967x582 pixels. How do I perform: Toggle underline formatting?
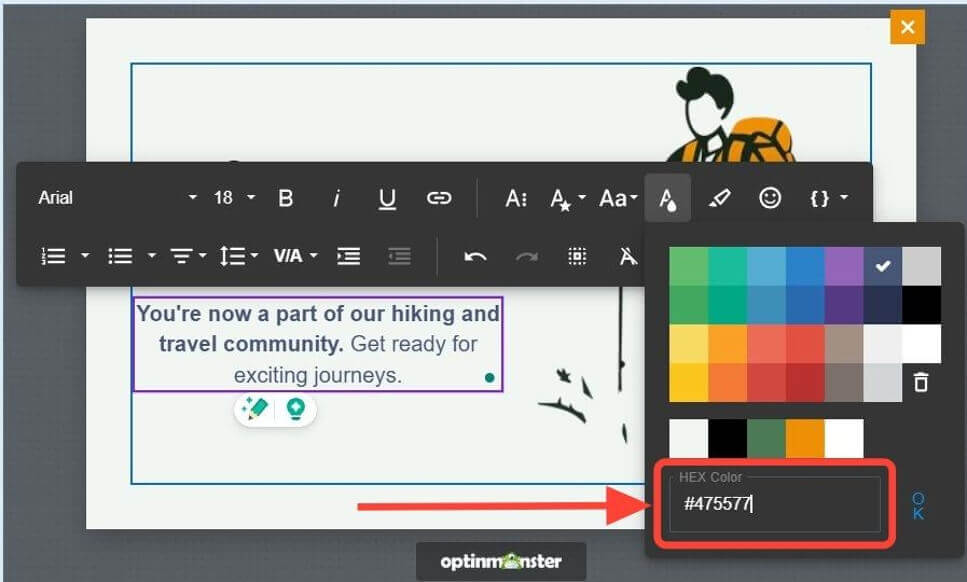(388, 198)
